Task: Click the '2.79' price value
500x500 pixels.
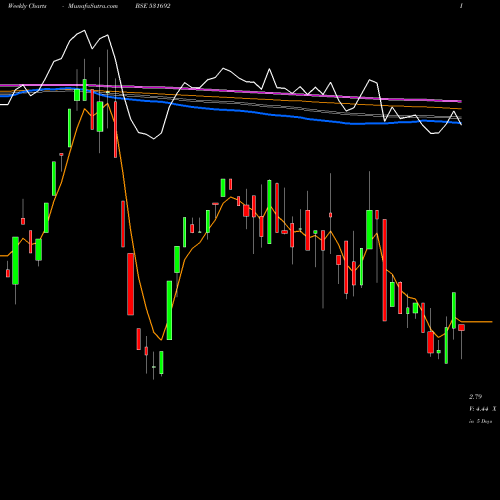Action: tap(475, 397)
